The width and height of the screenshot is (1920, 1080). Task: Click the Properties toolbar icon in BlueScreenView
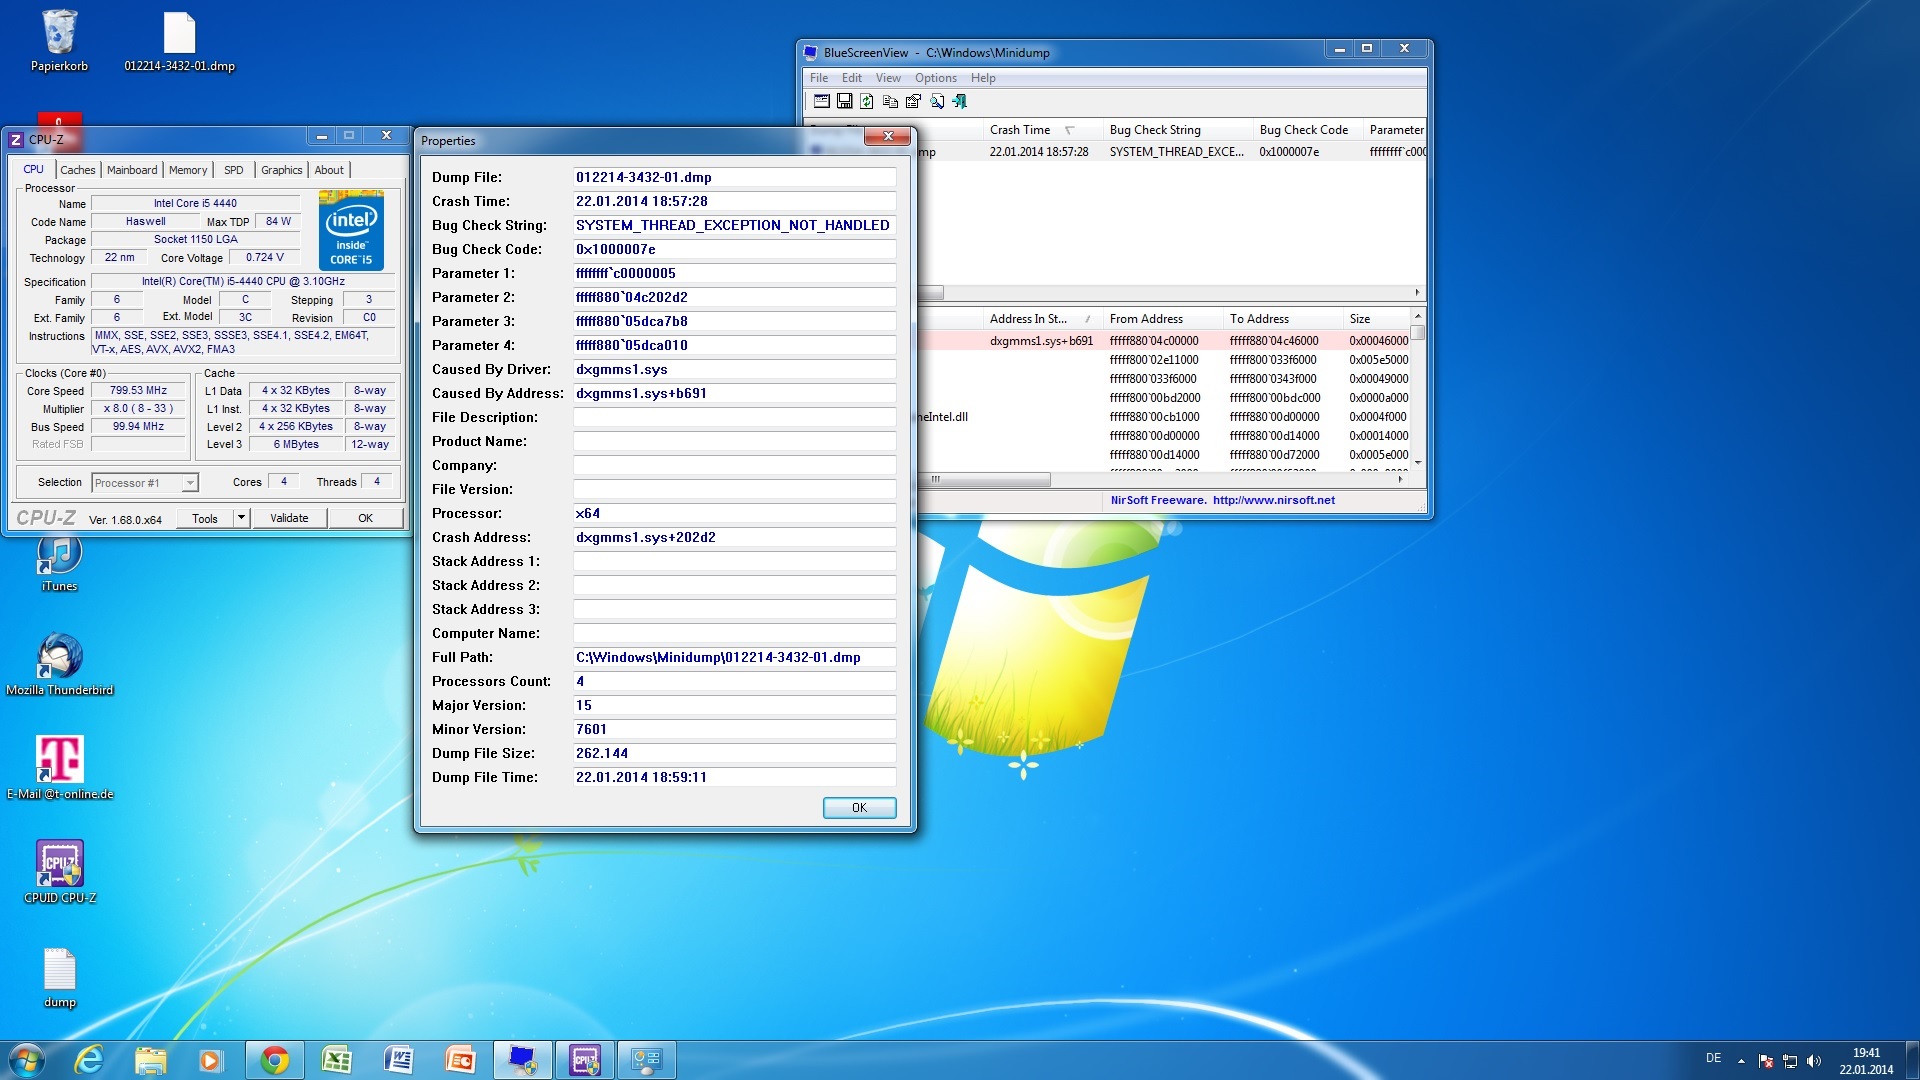(x=913, y=101)
